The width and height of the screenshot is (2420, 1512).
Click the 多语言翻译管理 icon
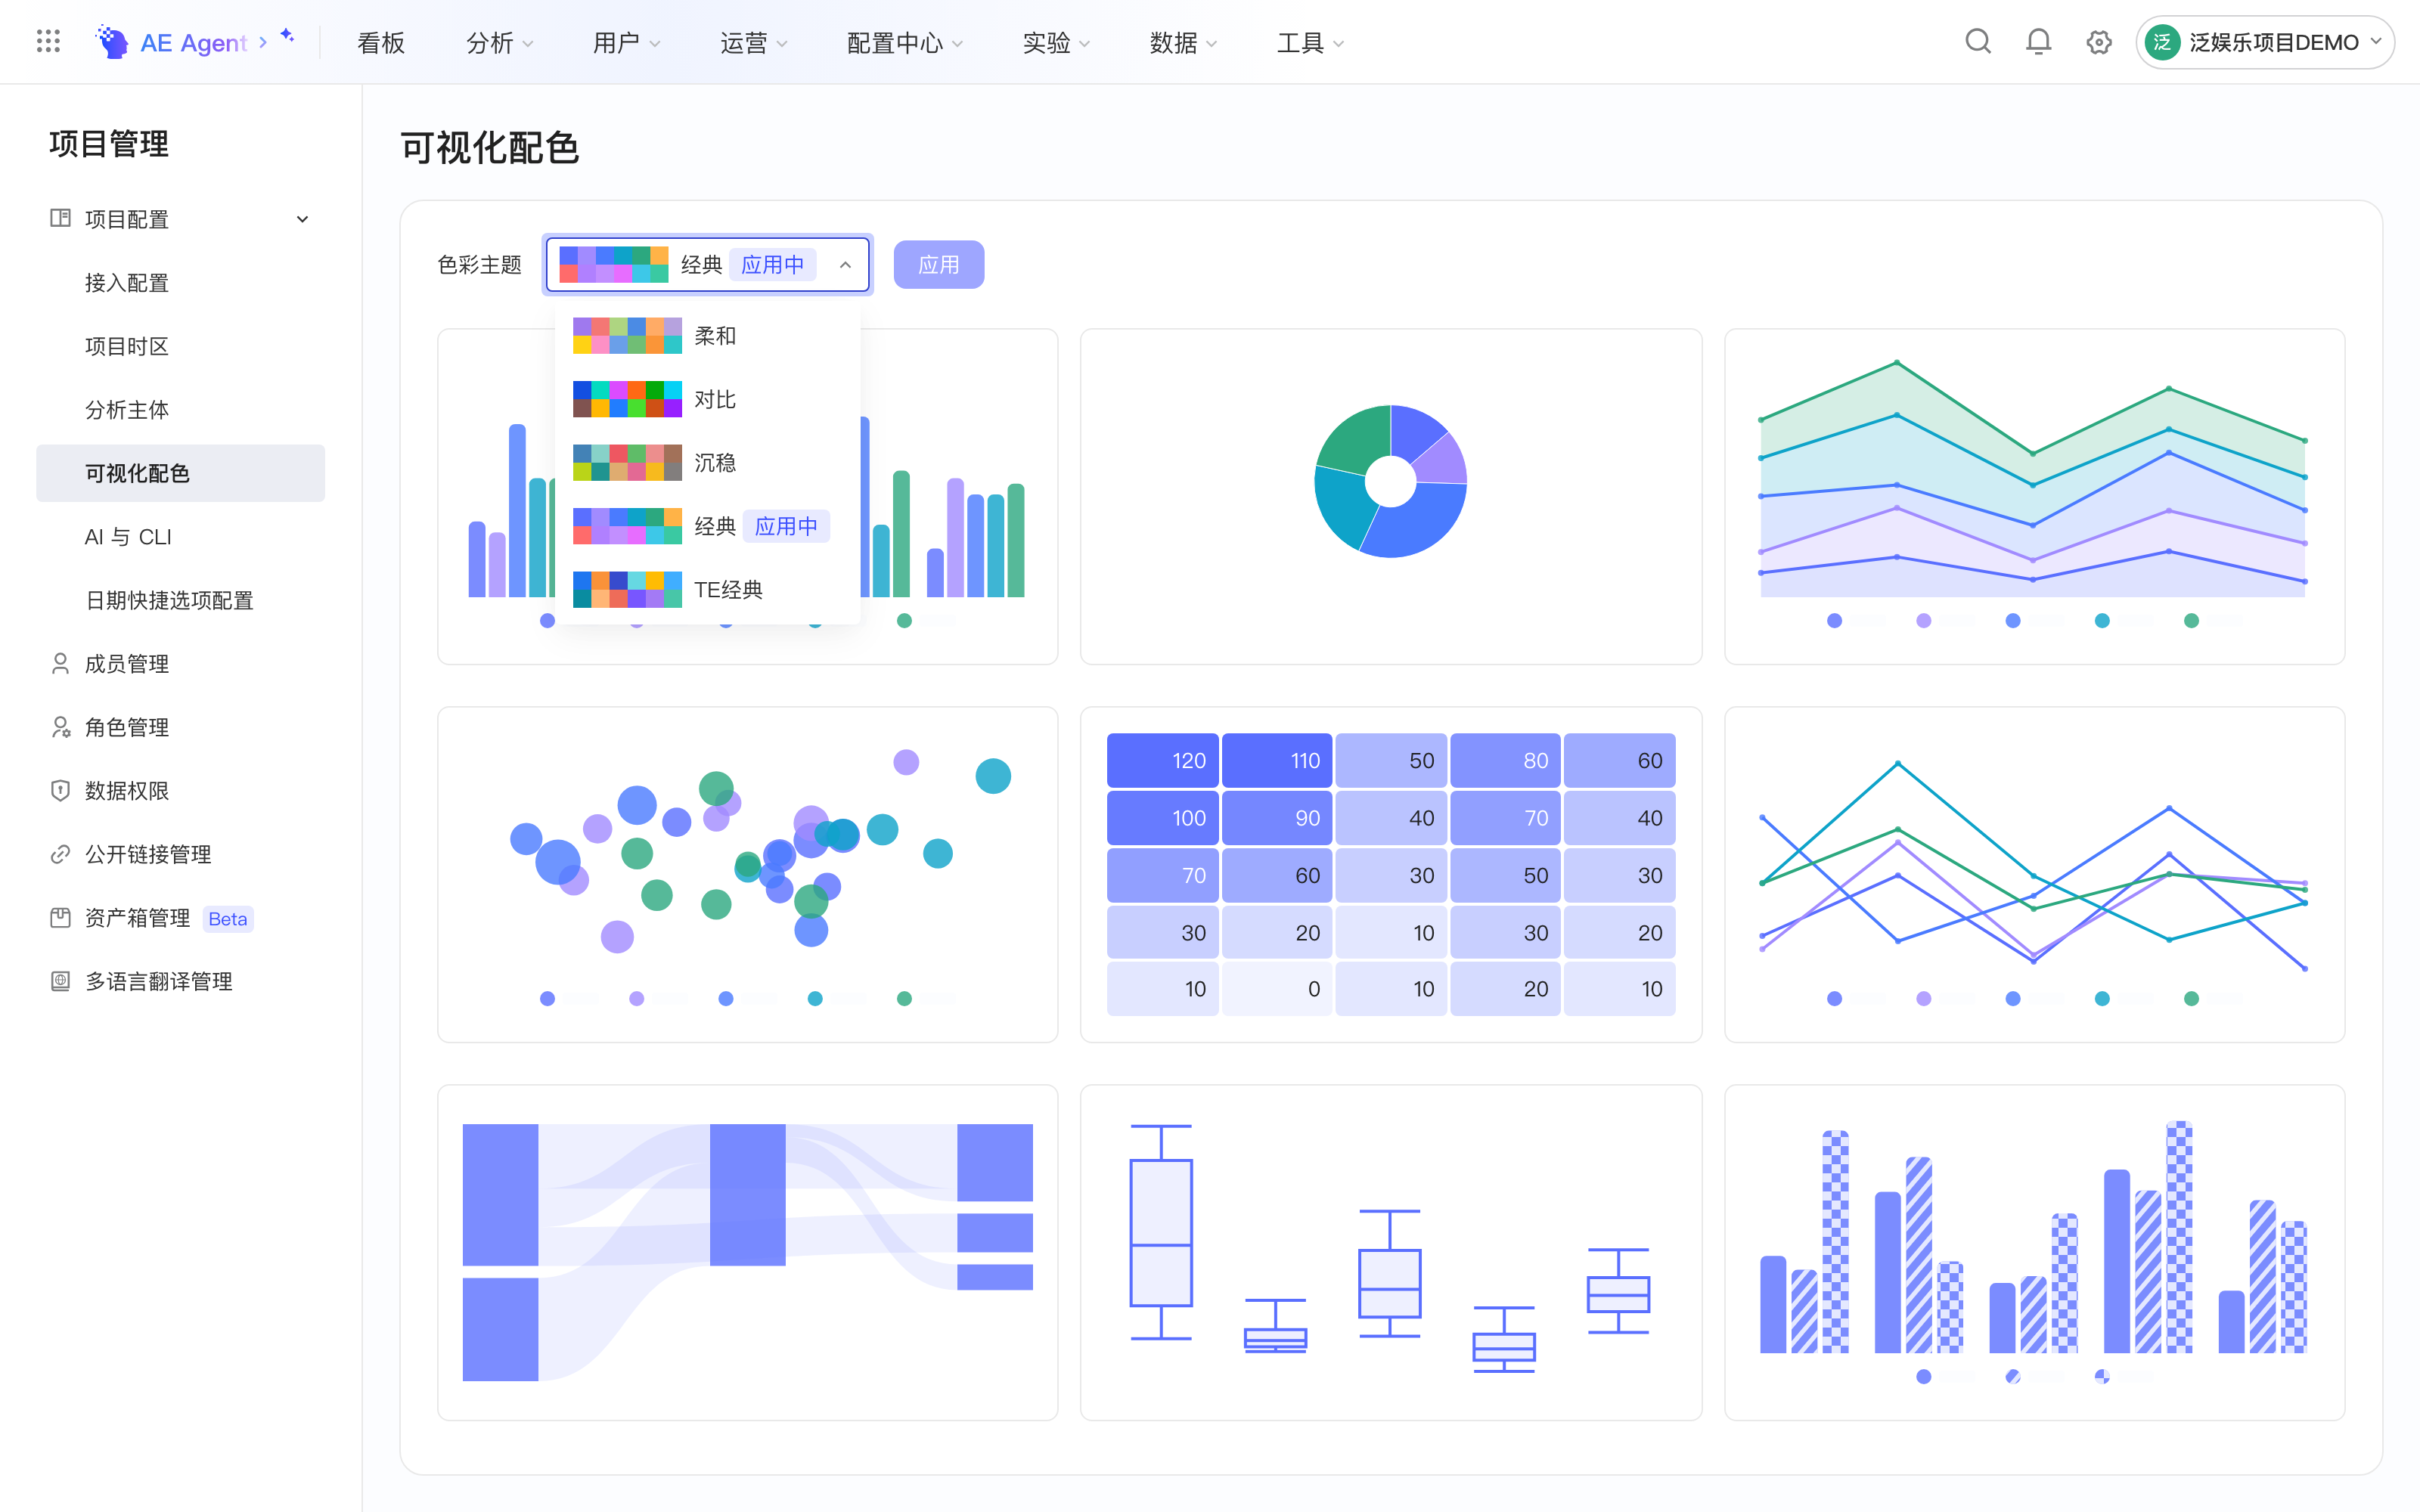point(60,981)
